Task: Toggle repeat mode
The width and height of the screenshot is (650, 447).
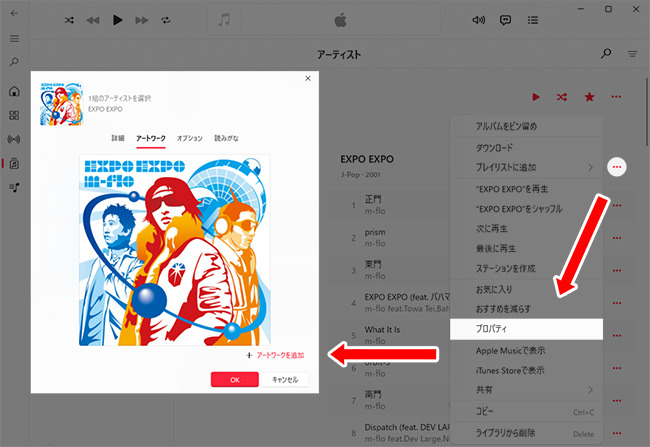Action: pos(166,20)
